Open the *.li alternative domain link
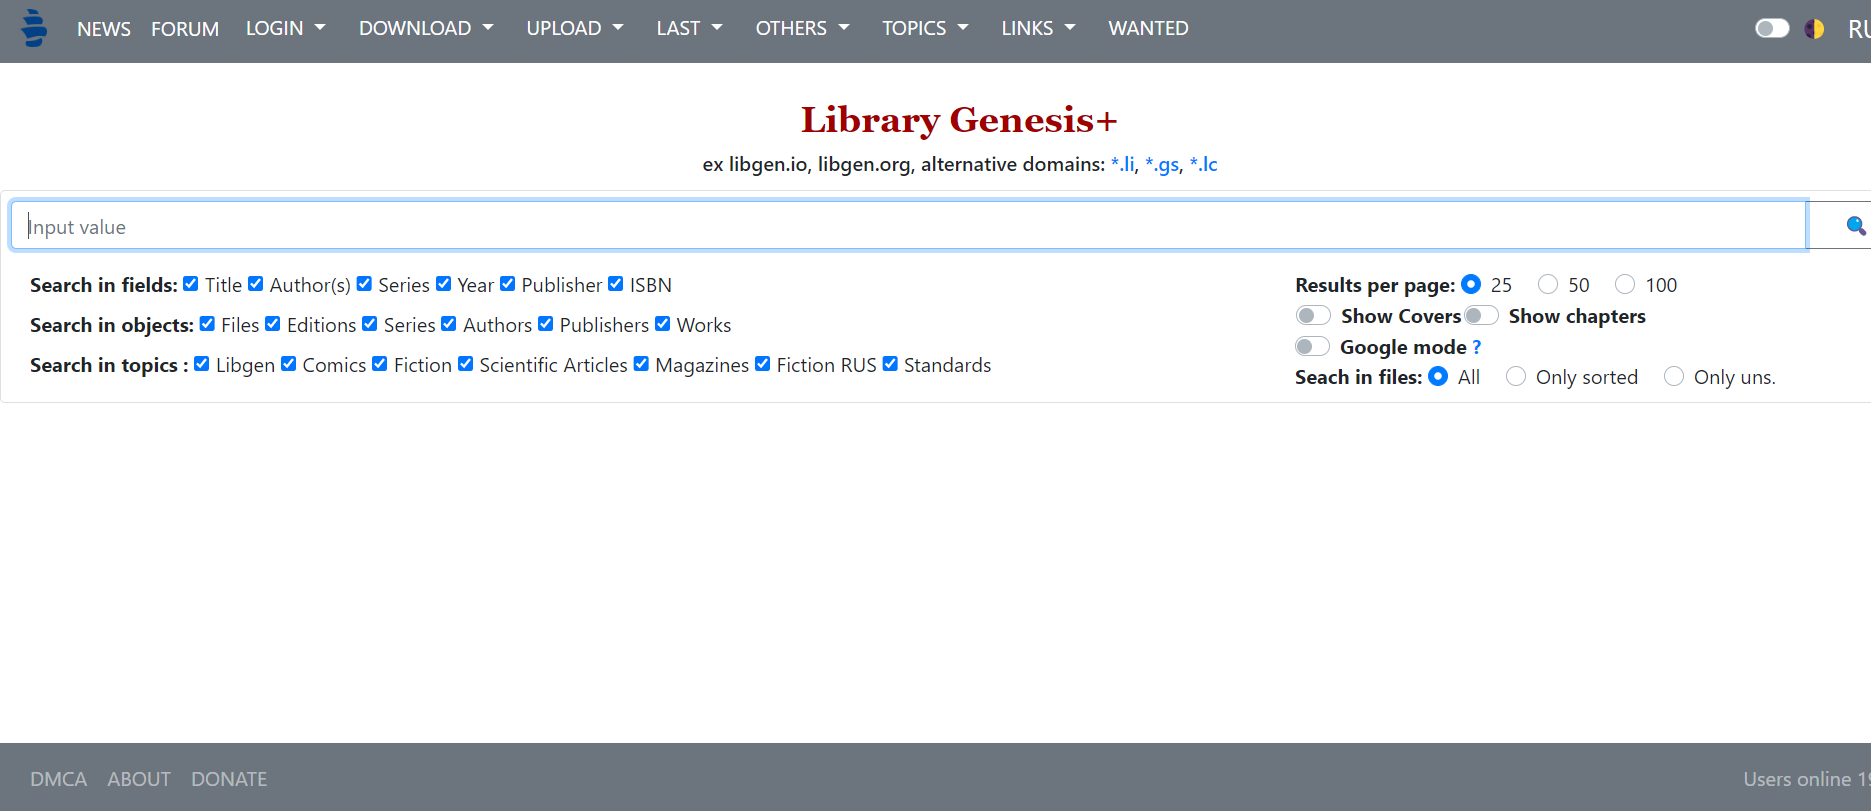Image resolution: width=1871 pixels, height=811 pixels. point(1123,164)
